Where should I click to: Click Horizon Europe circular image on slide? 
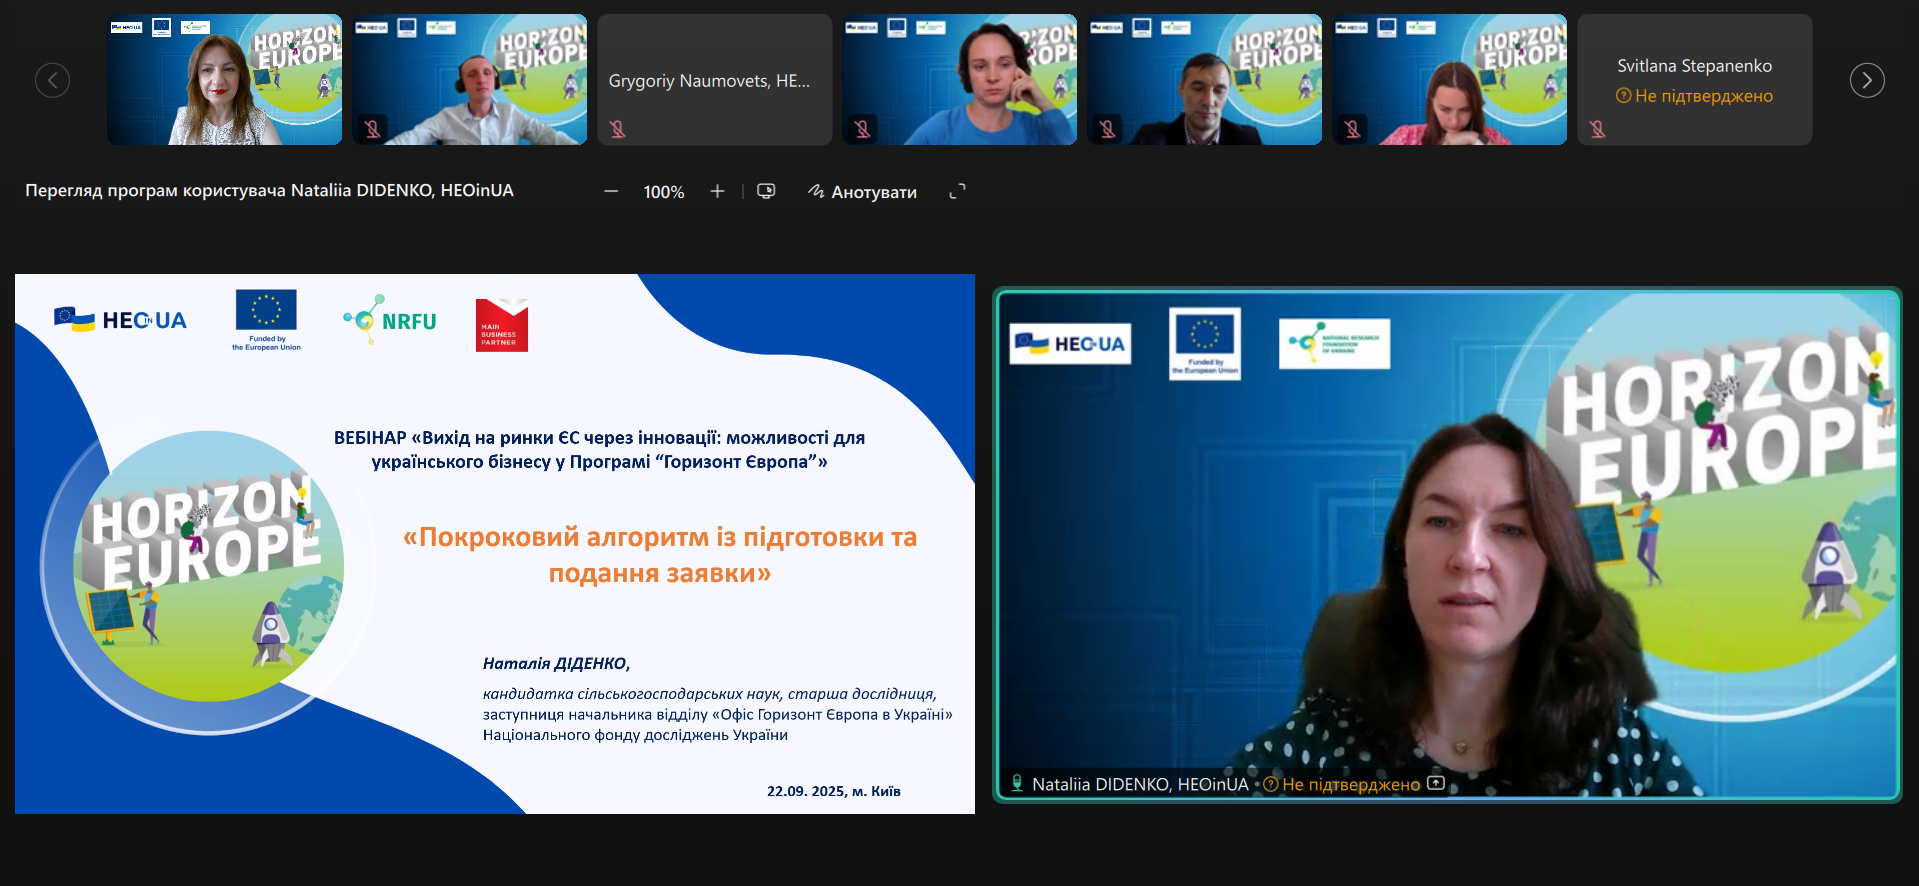207,567
